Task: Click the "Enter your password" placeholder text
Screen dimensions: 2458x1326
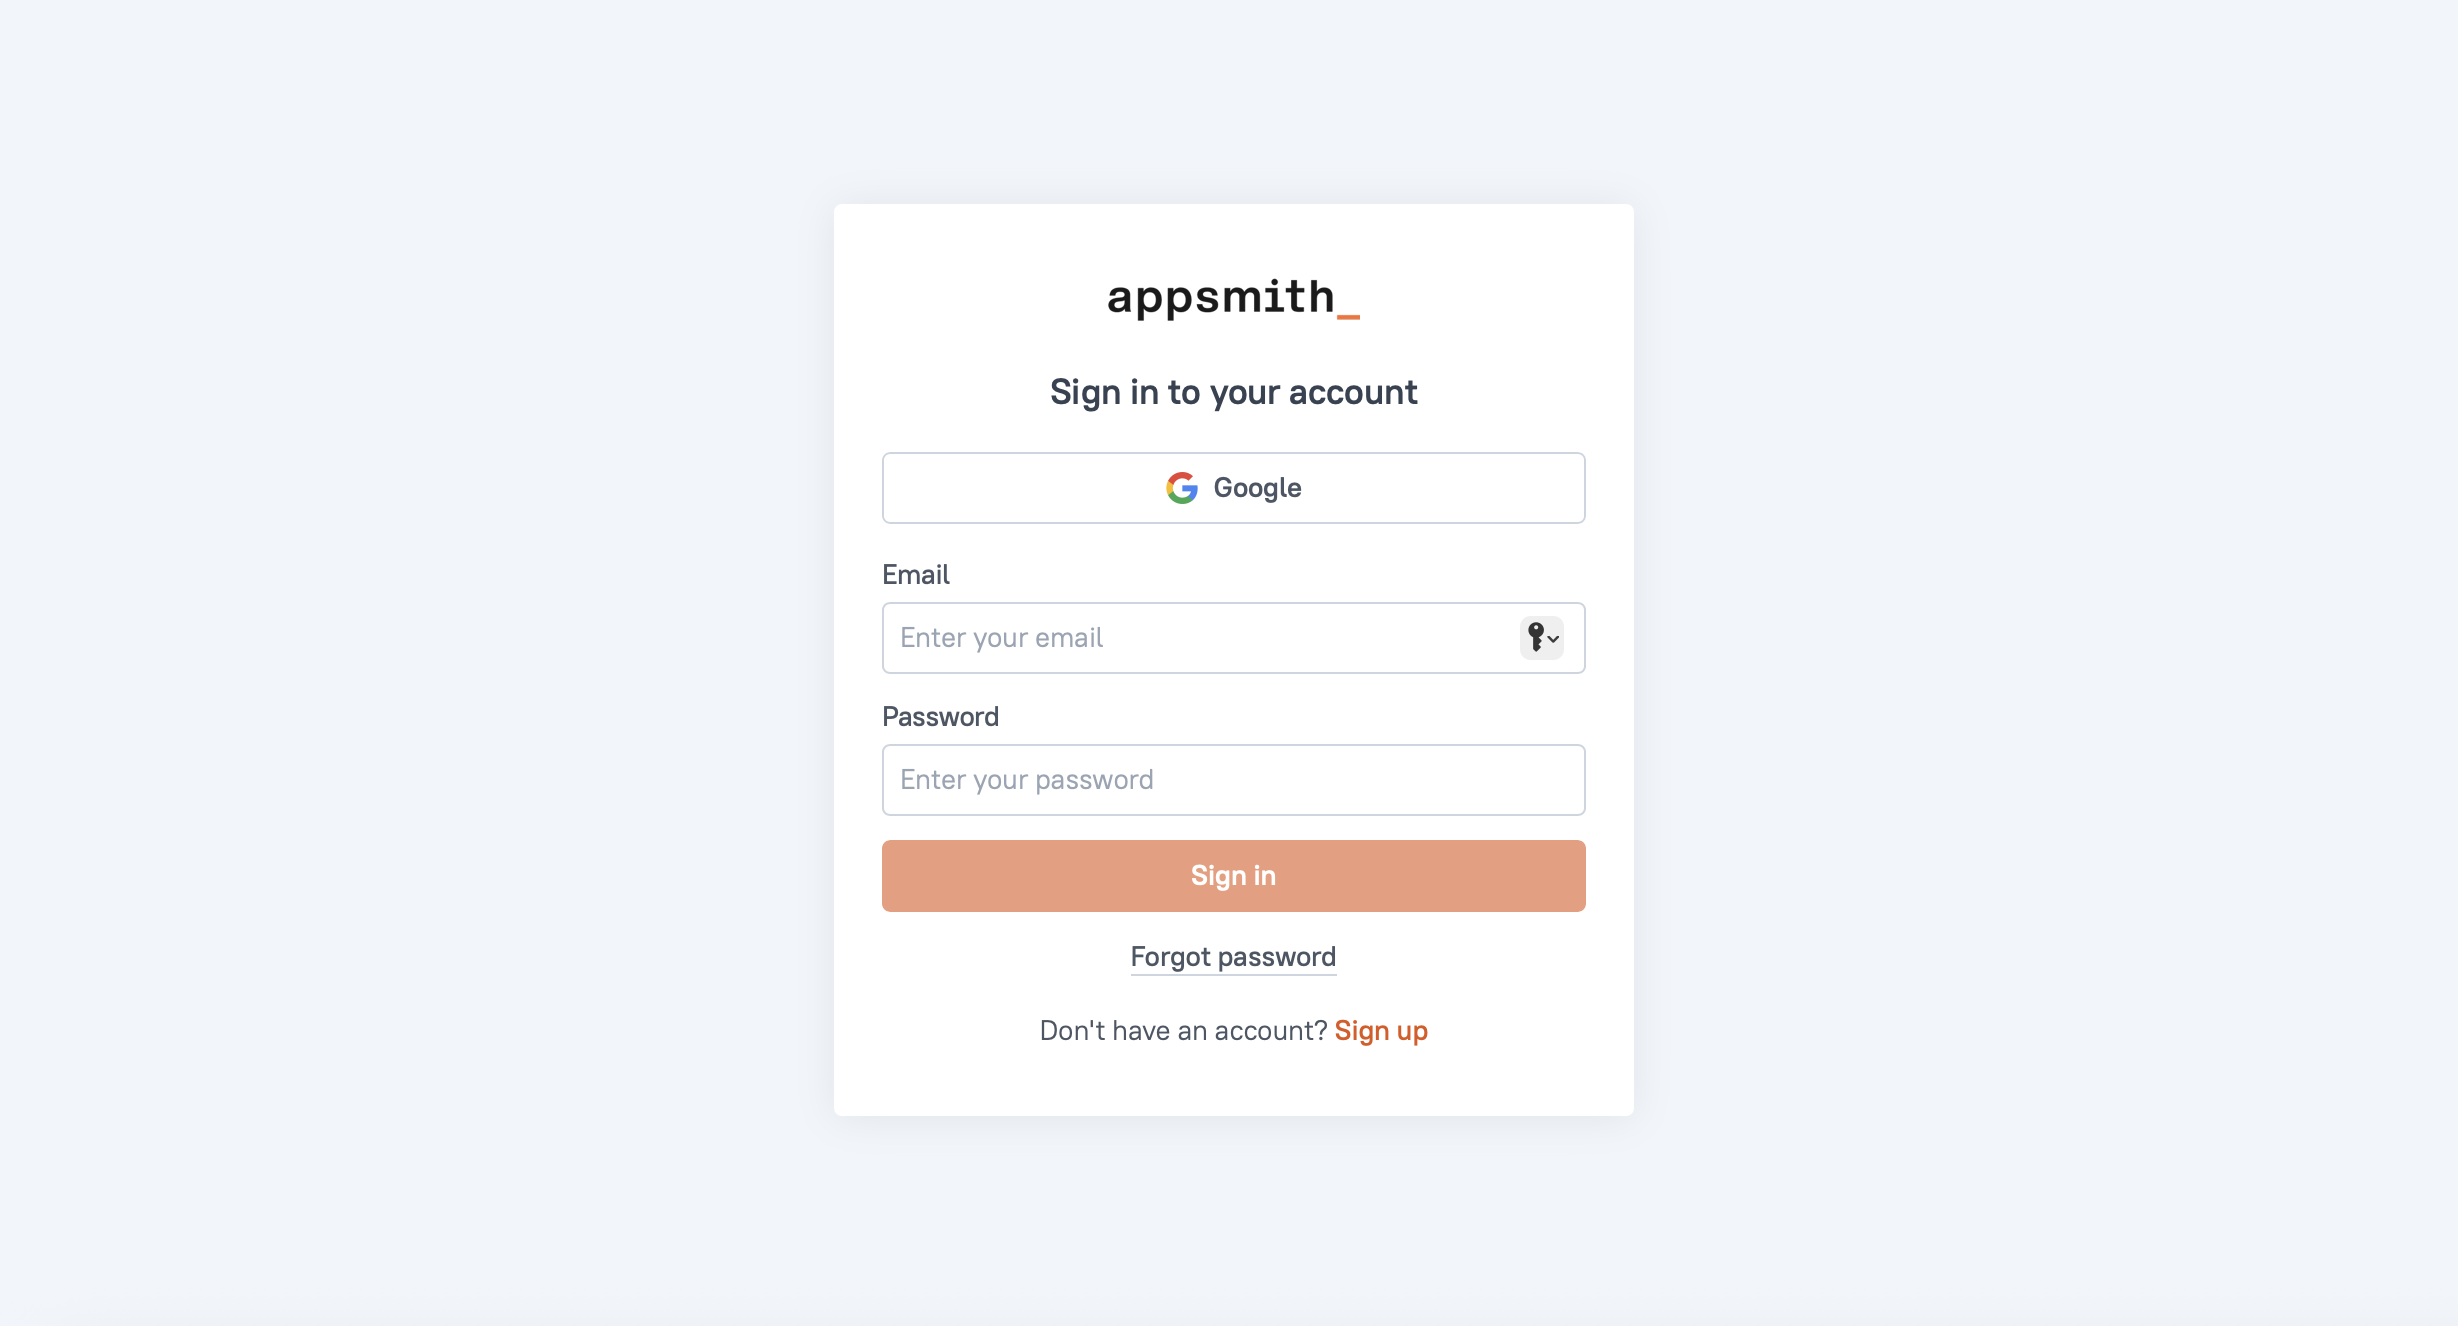Action: (1026, 780)
